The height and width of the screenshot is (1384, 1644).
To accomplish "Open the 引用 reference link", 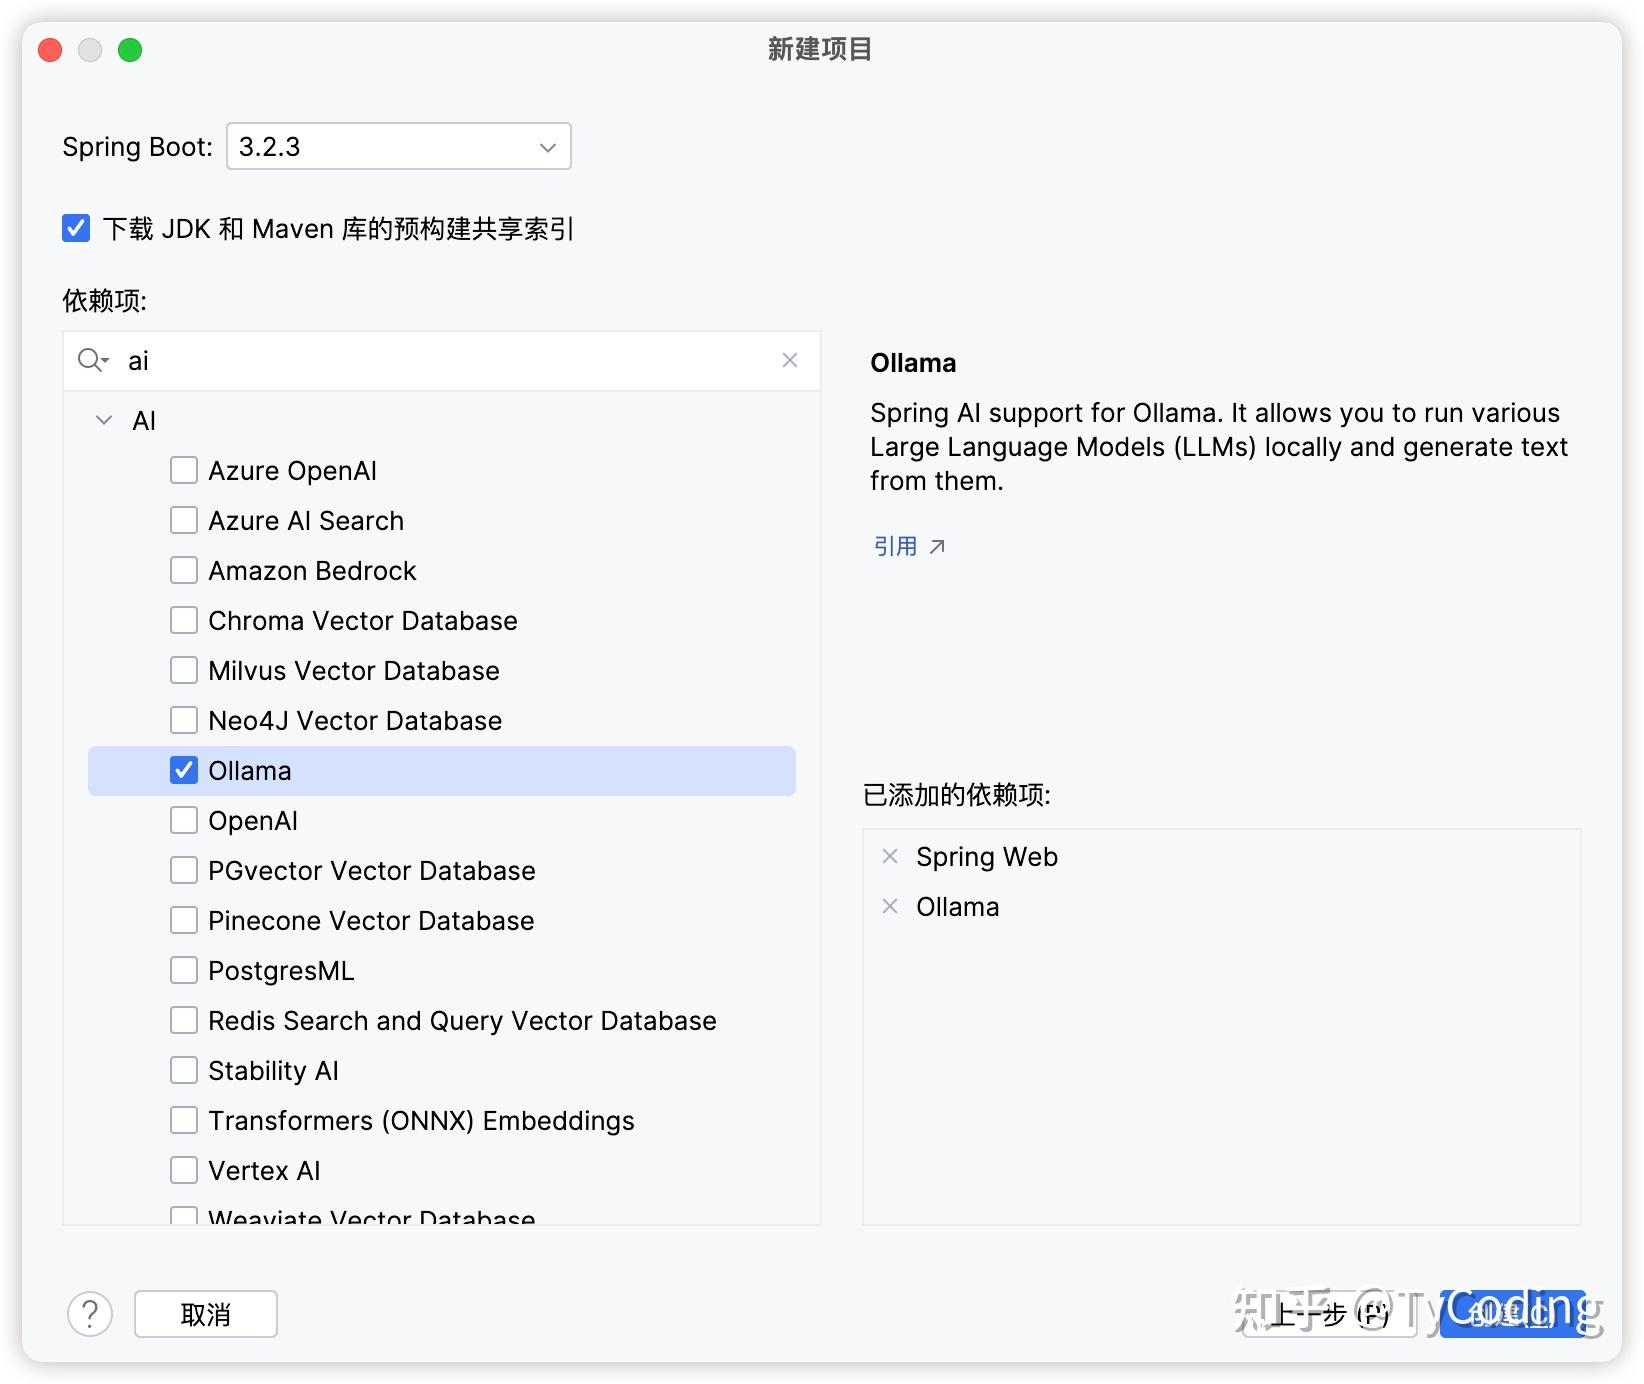I will tap(895, 546).
